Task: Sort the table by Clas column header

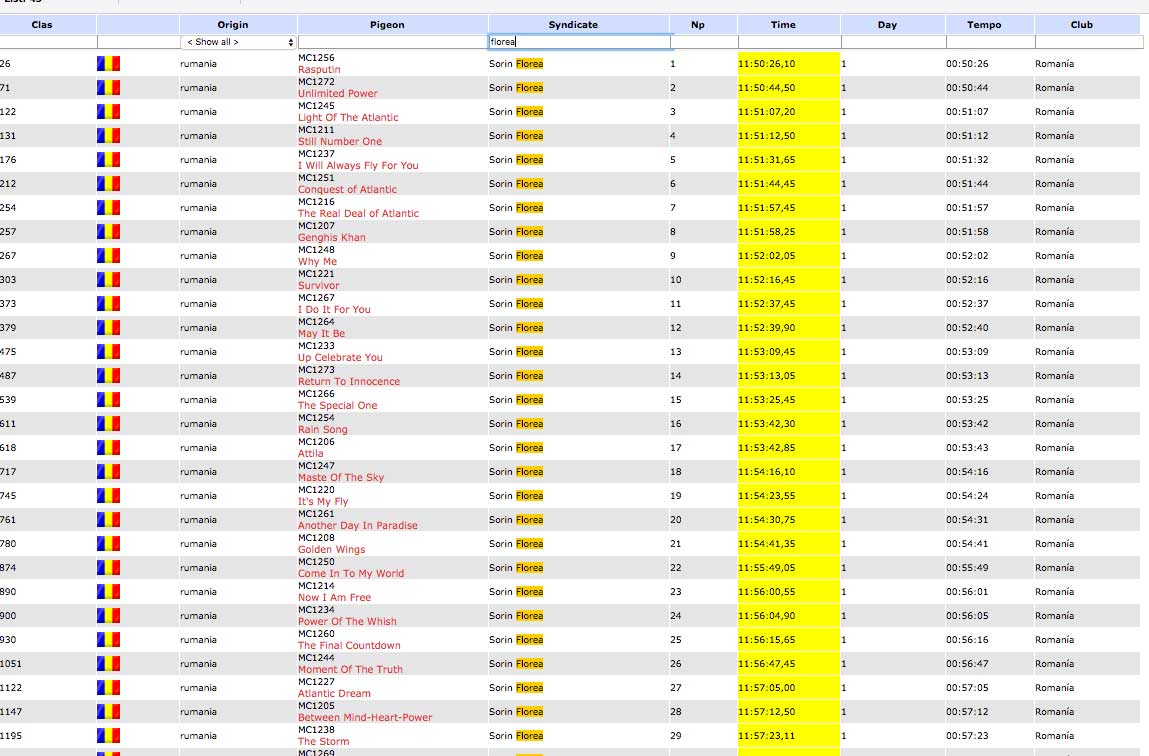Action: pyautogui.click(x=42, y=25)
